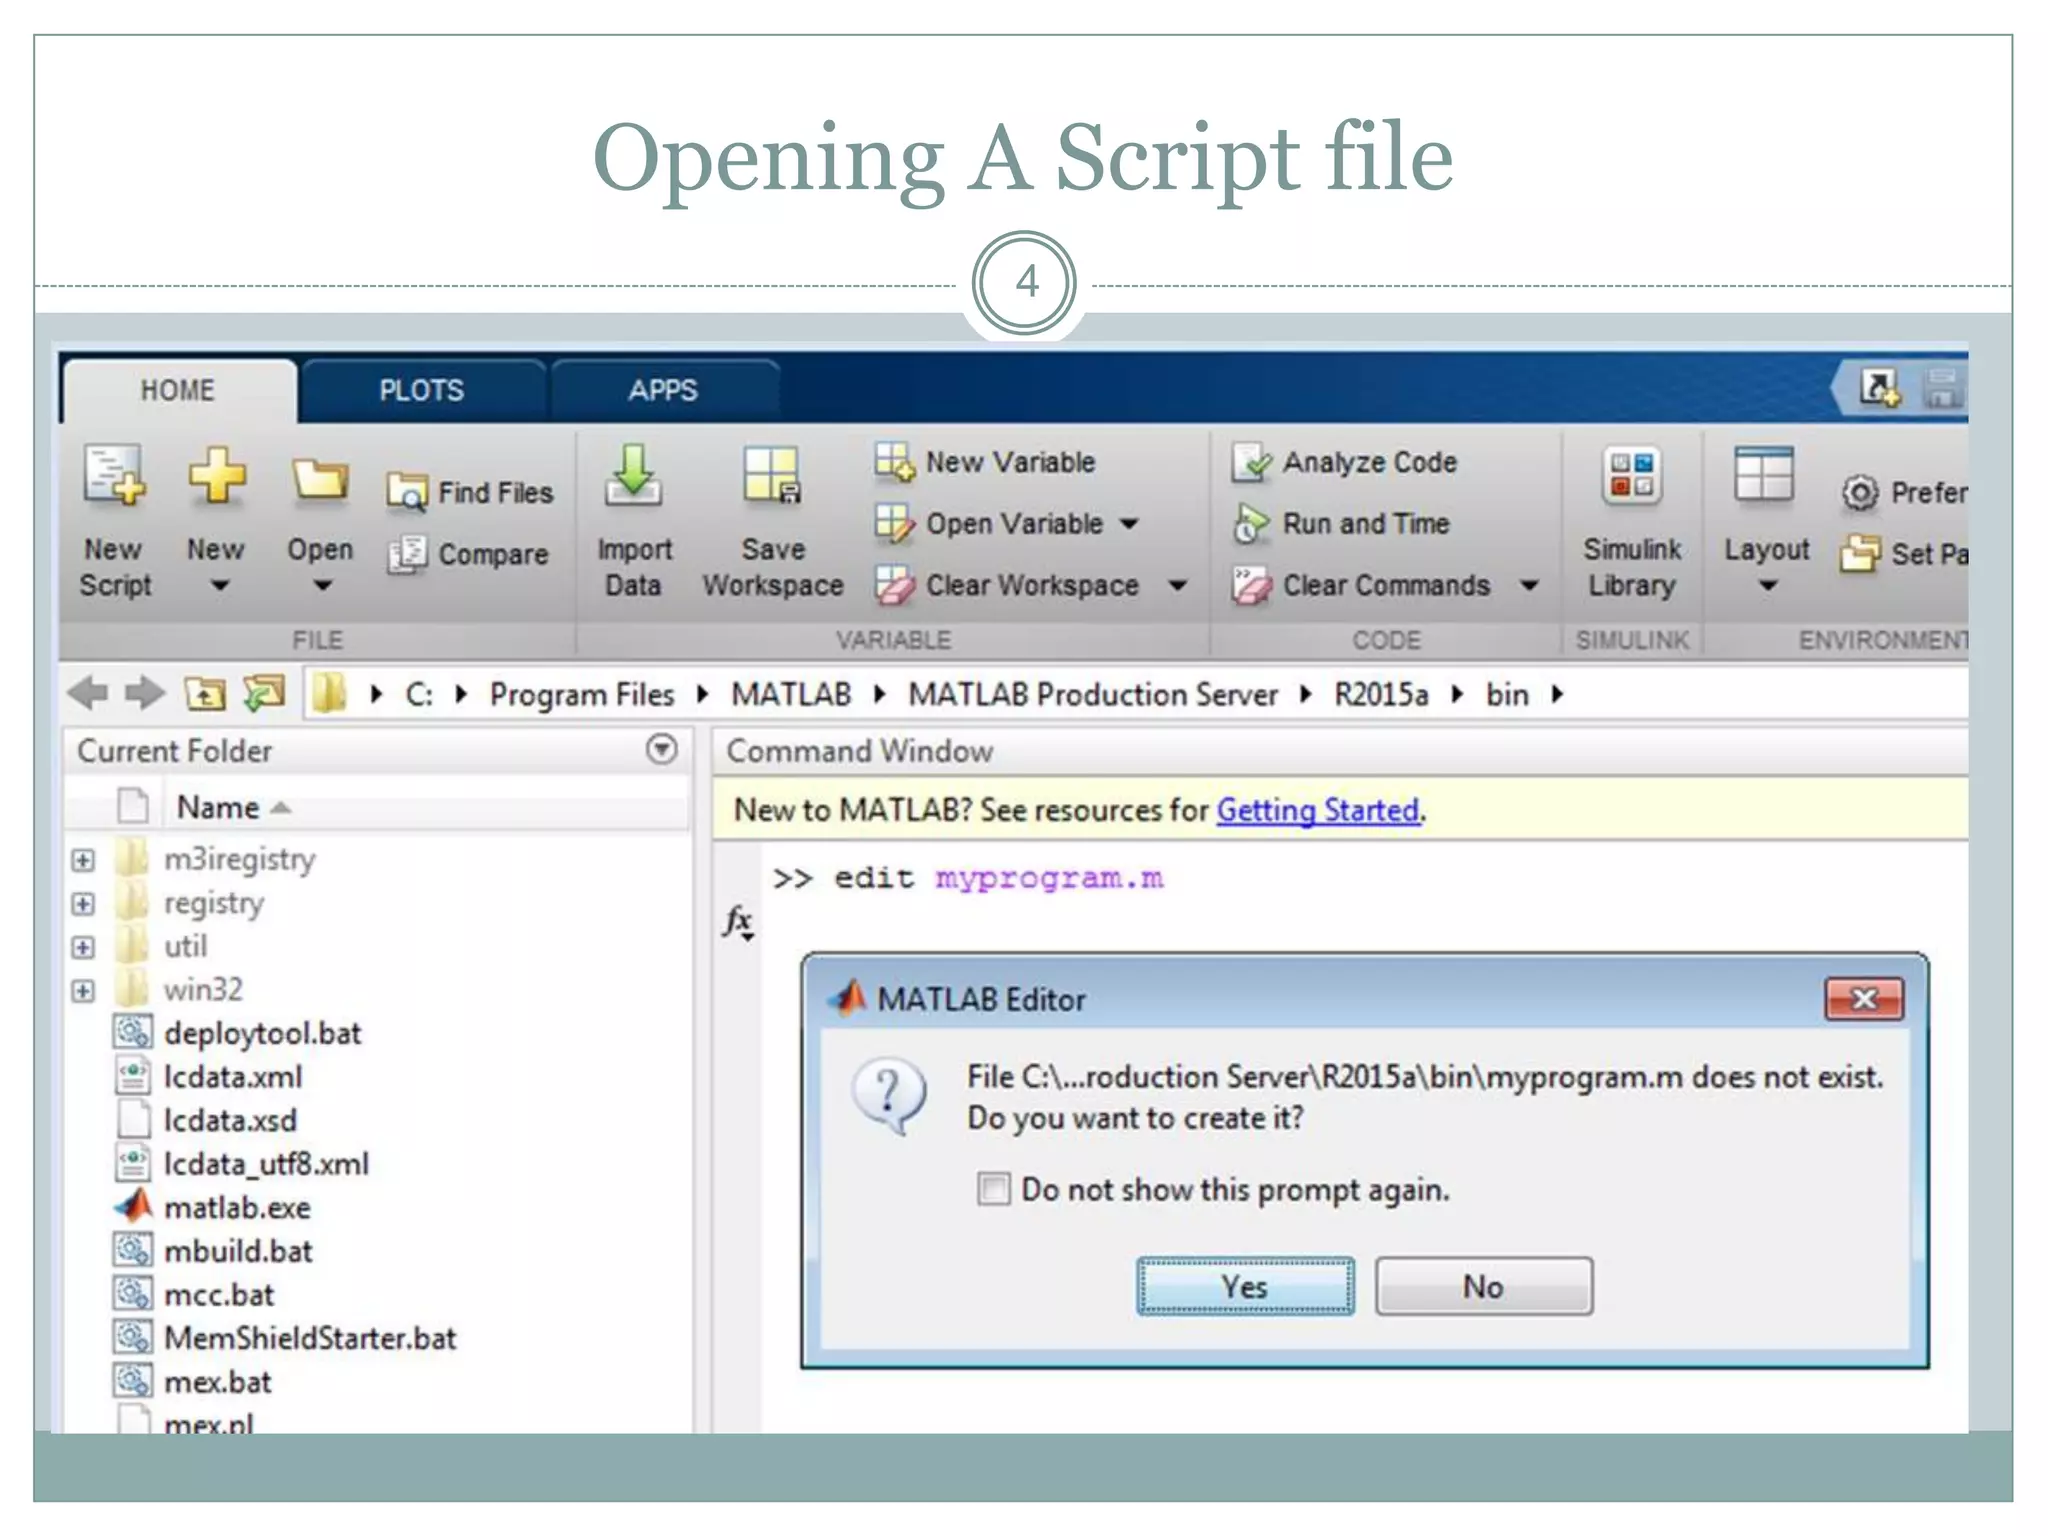Expand the util folder
The image size is (2048, 1536).
(84, 947)
